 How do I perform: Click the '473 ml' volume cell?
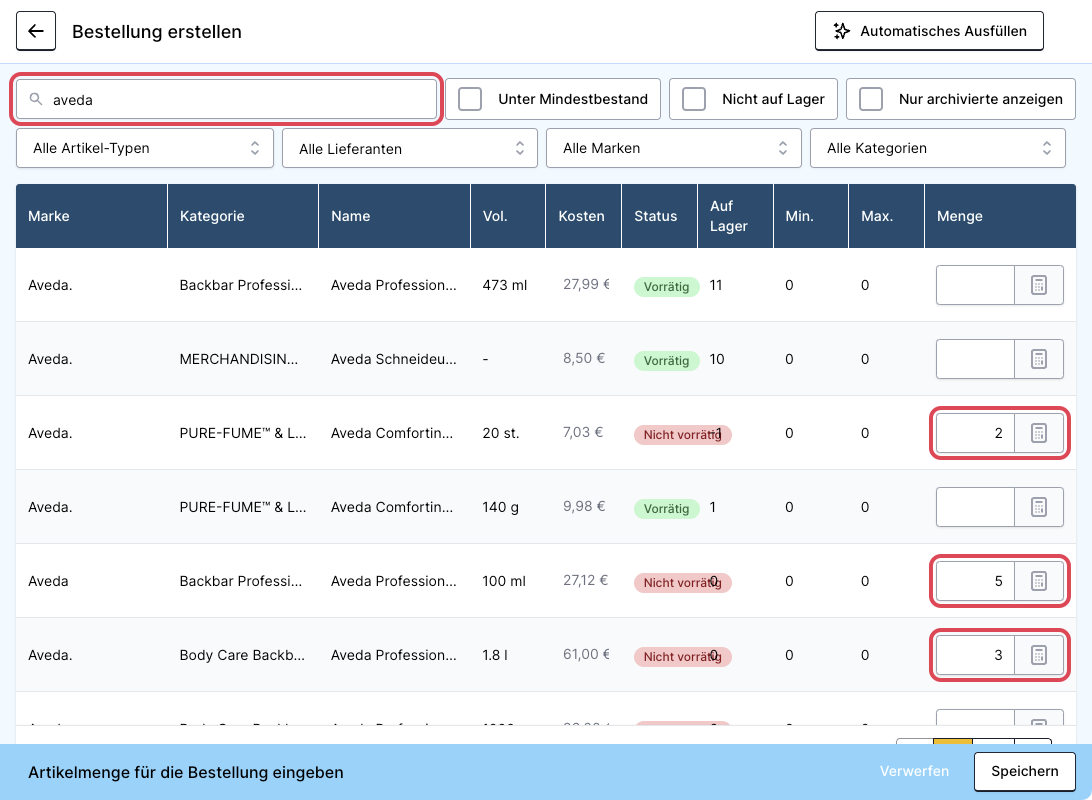click(x=505, y=285)
